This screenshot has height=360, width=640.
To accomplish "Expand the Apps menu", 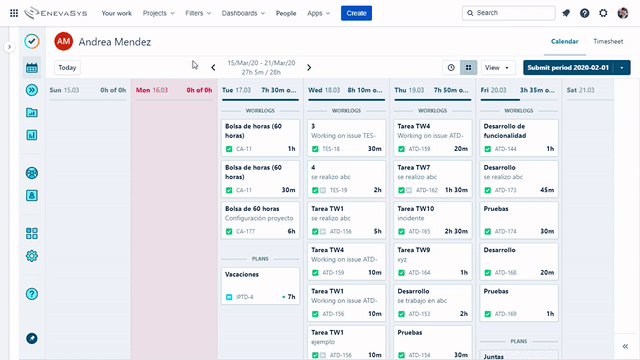I will (x=318, y=13).
